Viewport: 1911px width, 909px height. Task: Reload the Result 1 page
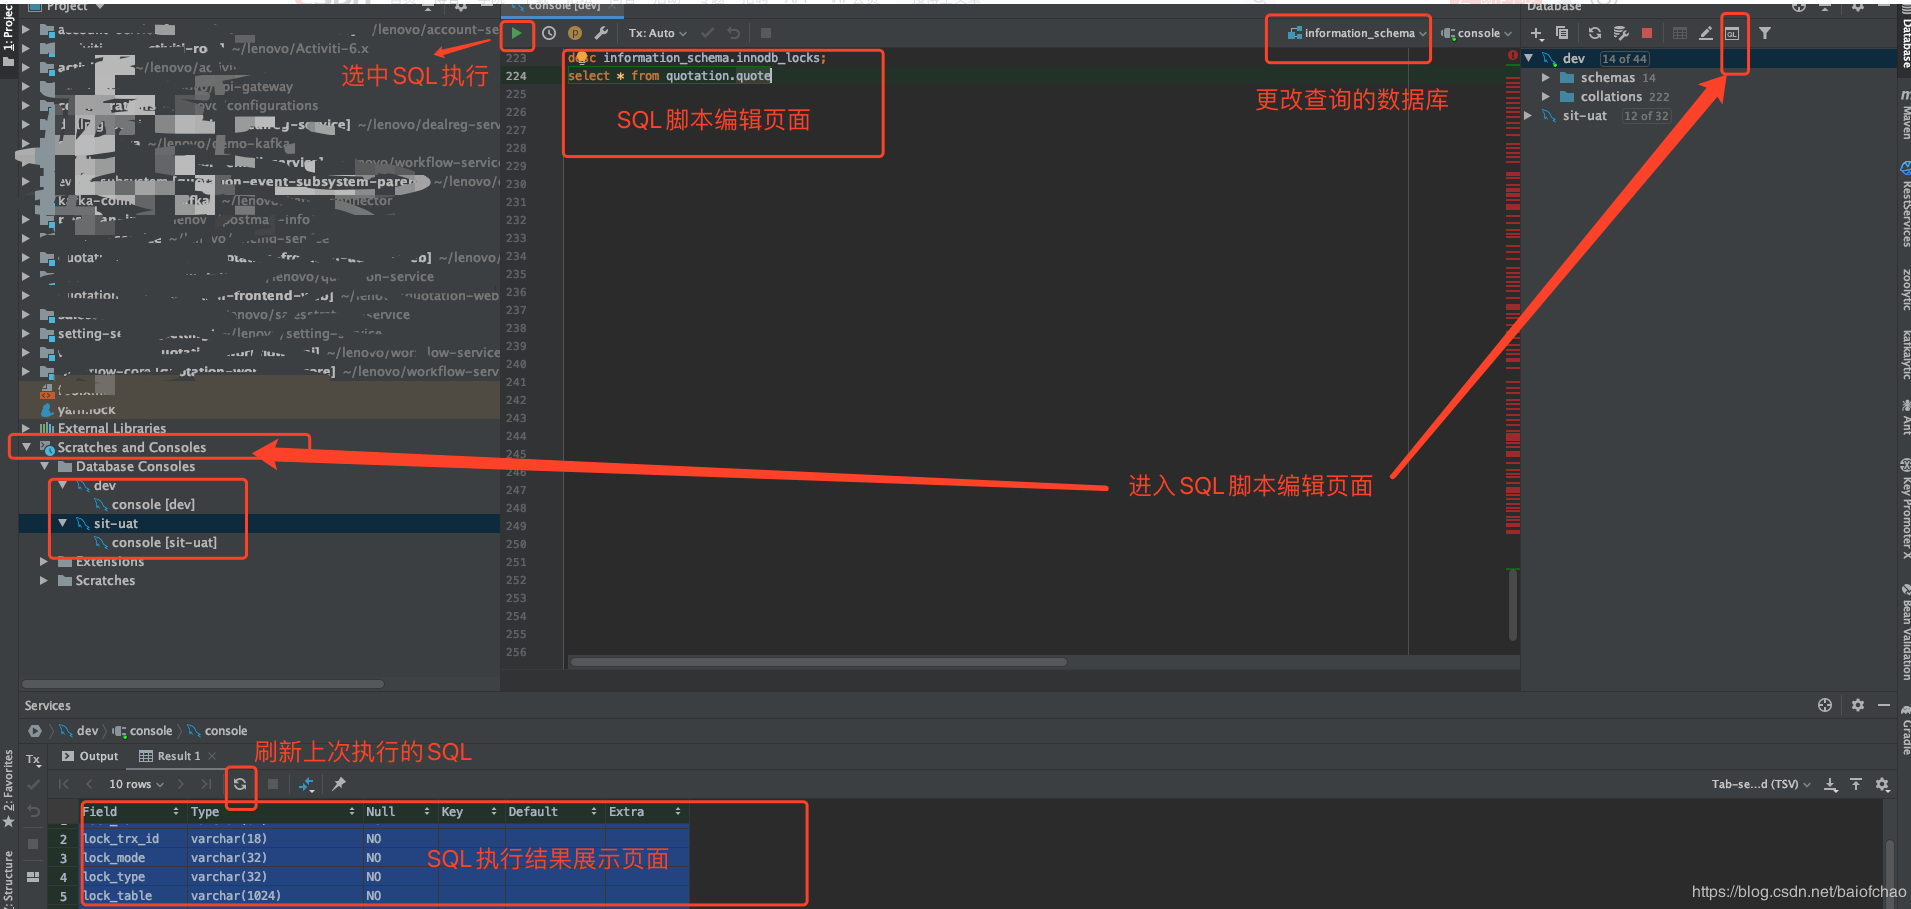[240, 784]
